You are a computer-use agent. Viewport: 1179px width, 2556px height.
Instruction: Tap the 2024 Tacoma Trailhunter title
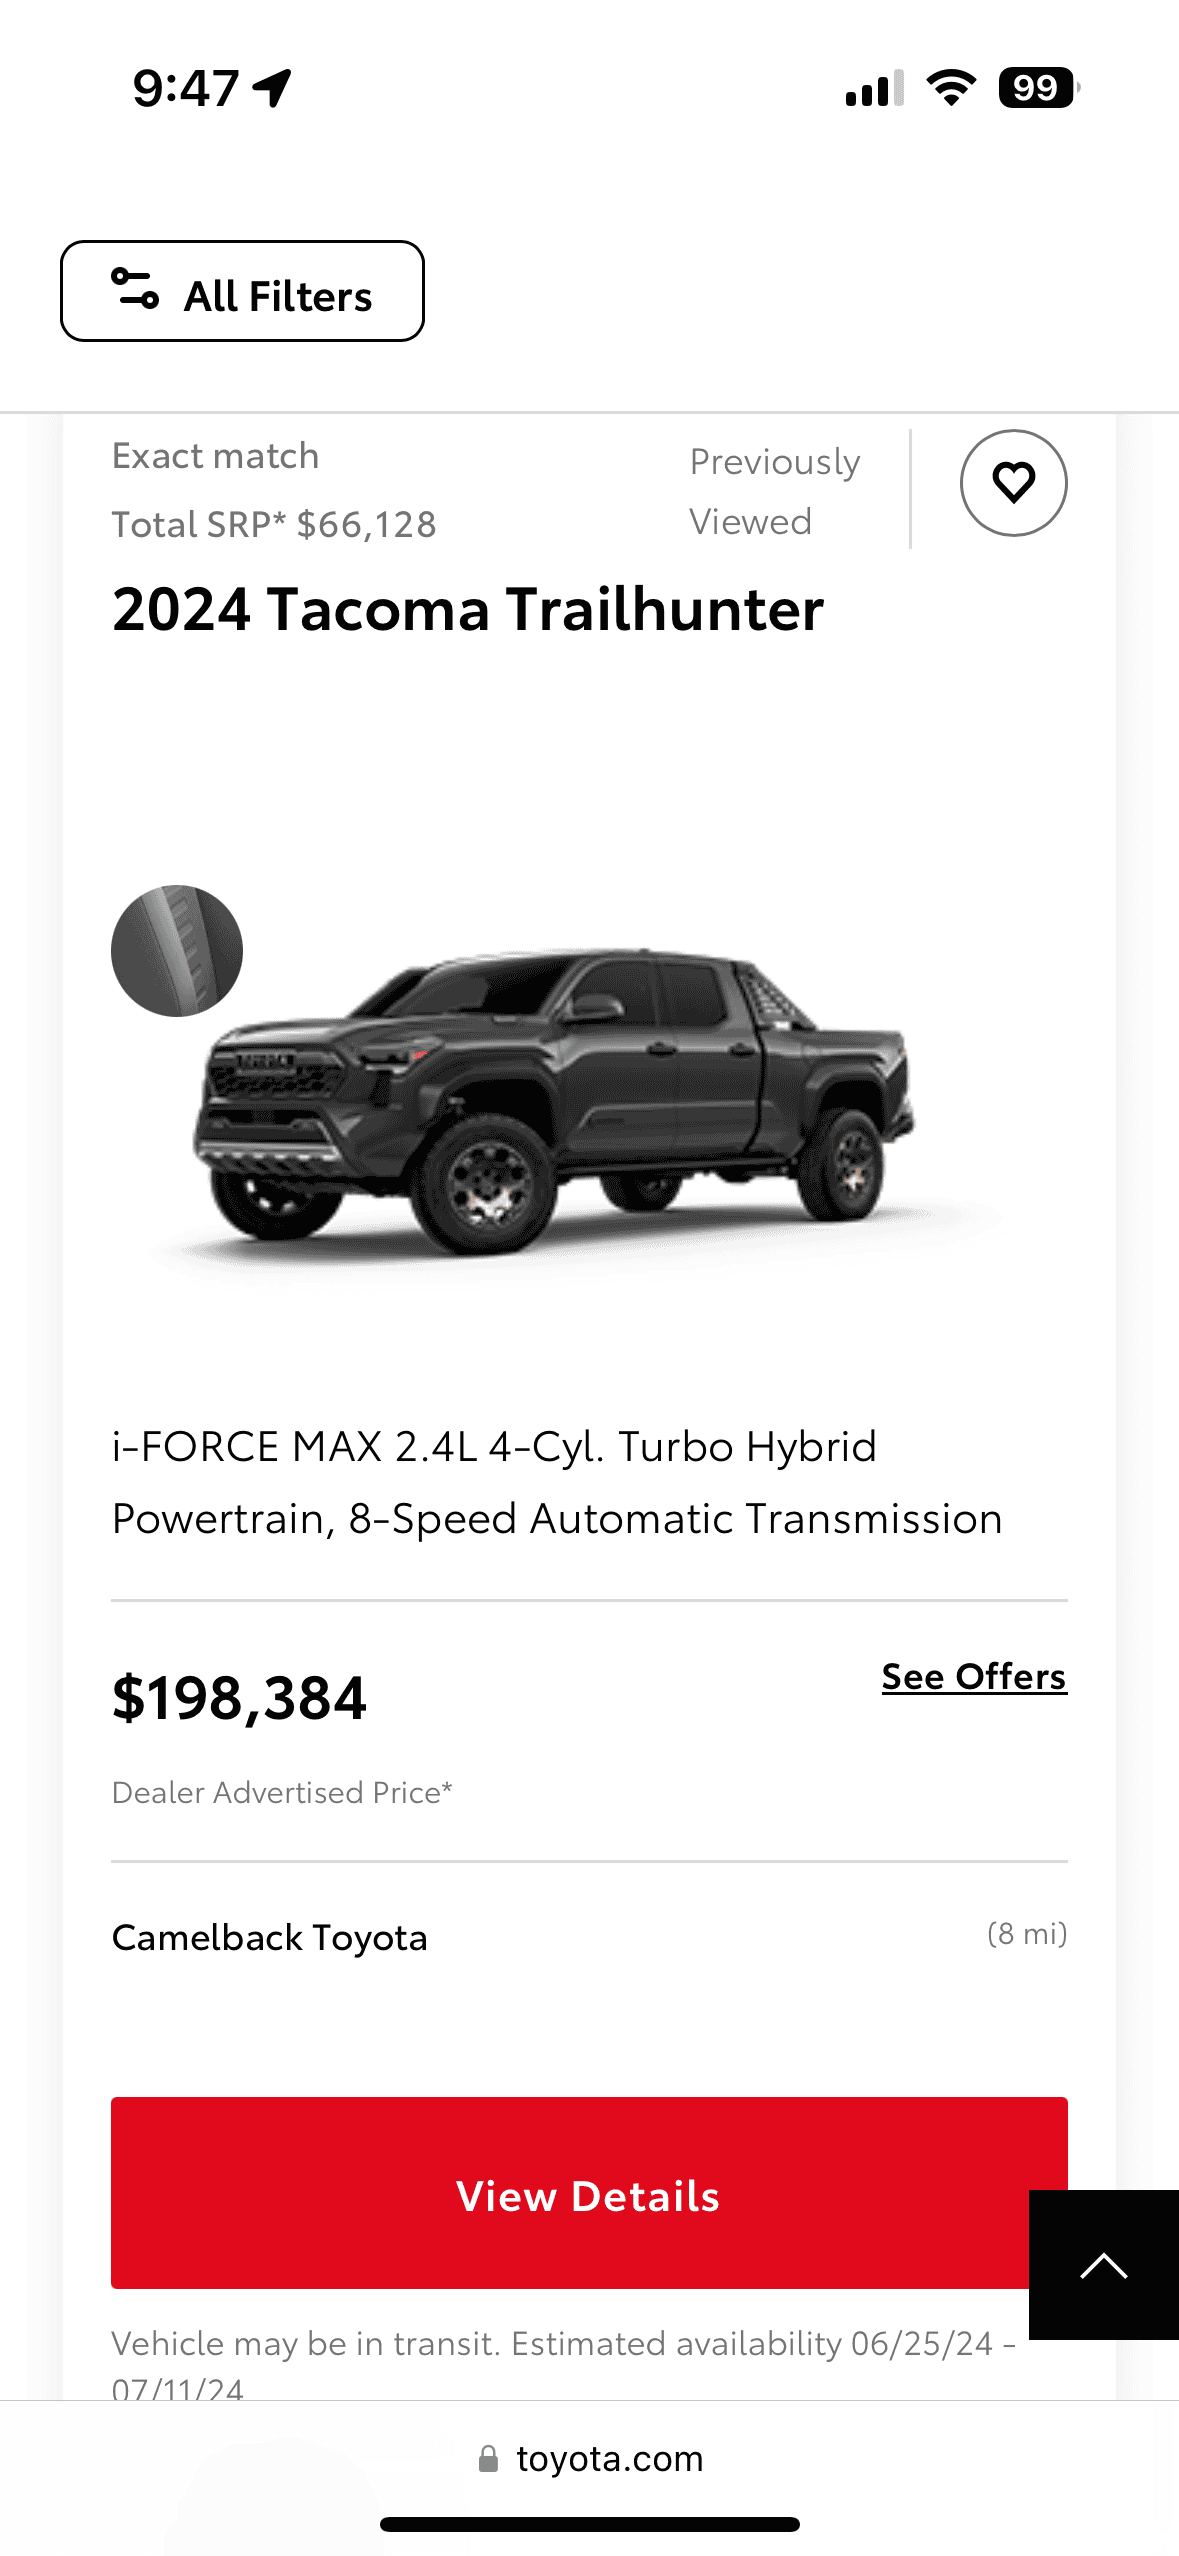(468, 609)
